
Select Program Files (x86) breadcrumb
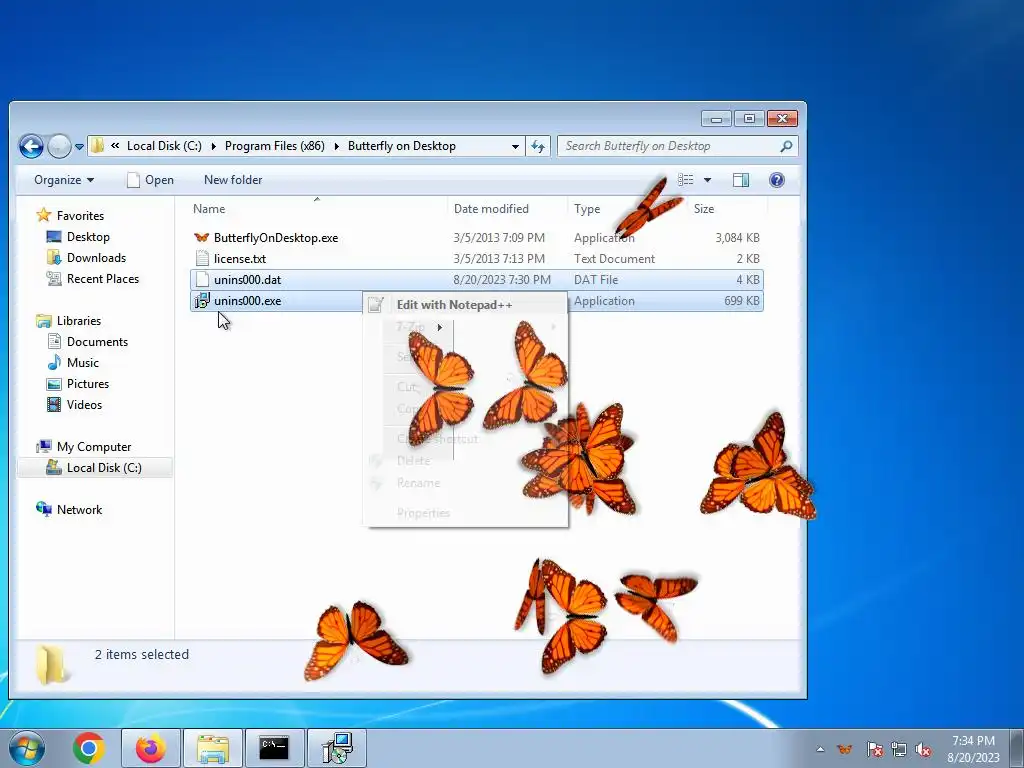[274, 146]
